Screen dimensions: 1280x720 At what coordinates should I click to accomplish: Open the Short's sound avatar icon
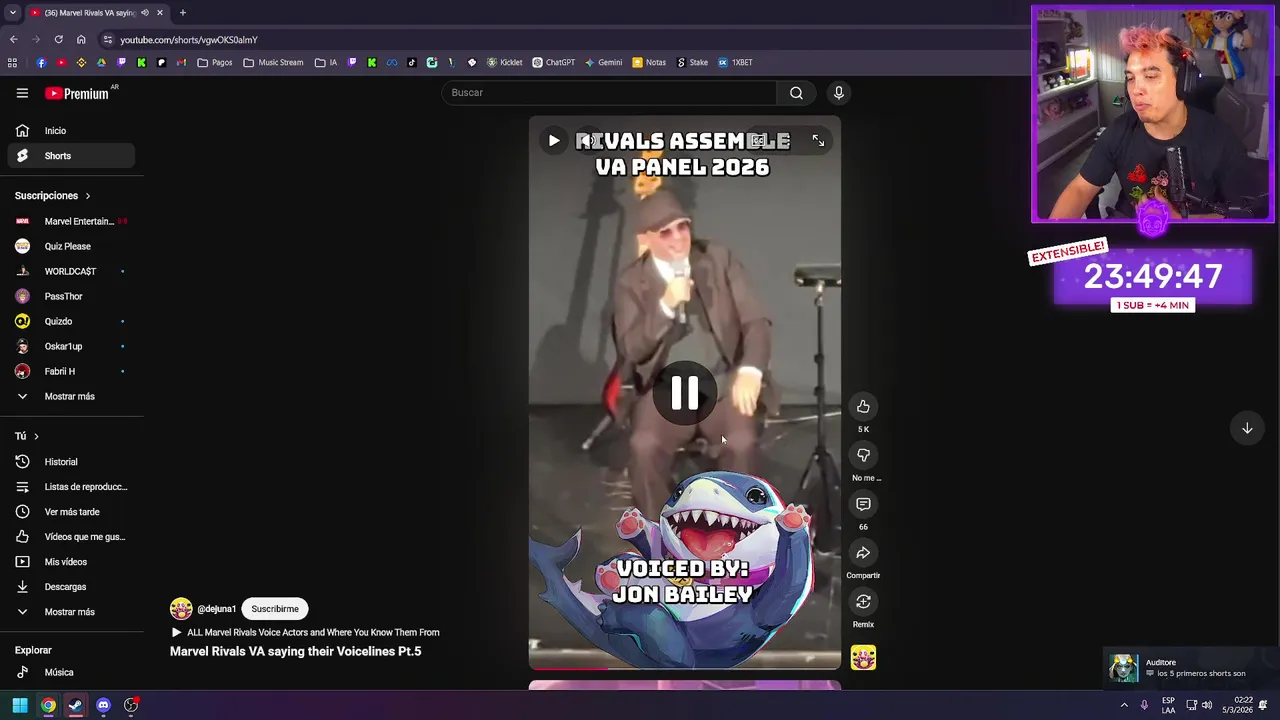(863, 657)
